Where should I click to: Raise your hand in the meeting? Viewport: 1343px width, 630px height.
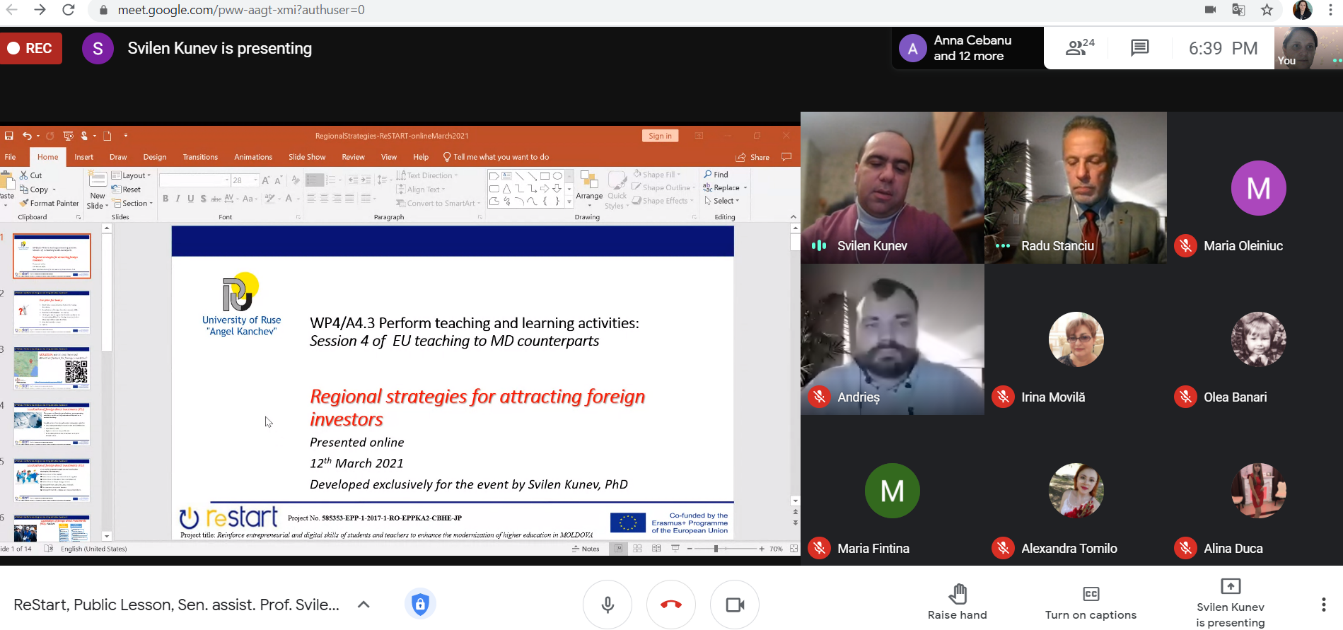[957, 603]
